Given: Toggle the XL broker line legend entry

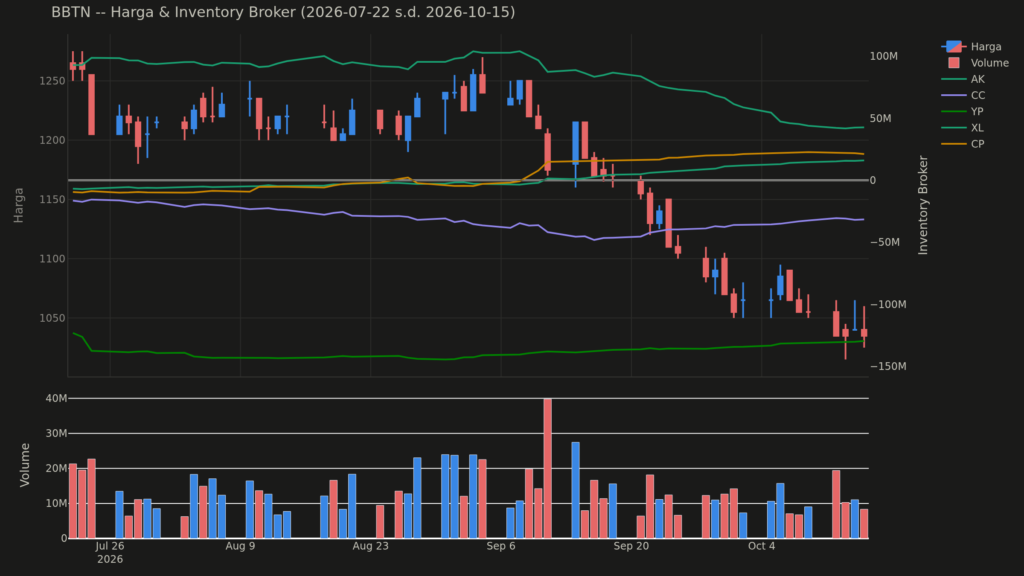Looking at the screenshot, I should (963, 128).
